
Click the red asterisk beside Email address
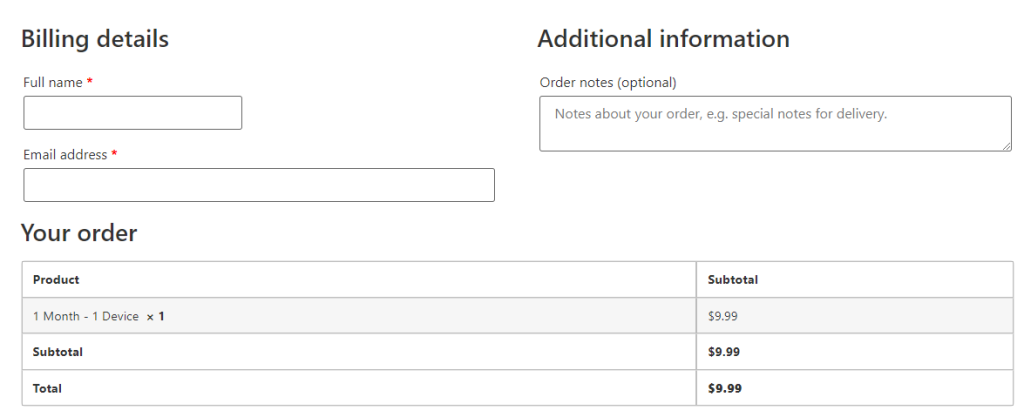[x=114, y=155]
